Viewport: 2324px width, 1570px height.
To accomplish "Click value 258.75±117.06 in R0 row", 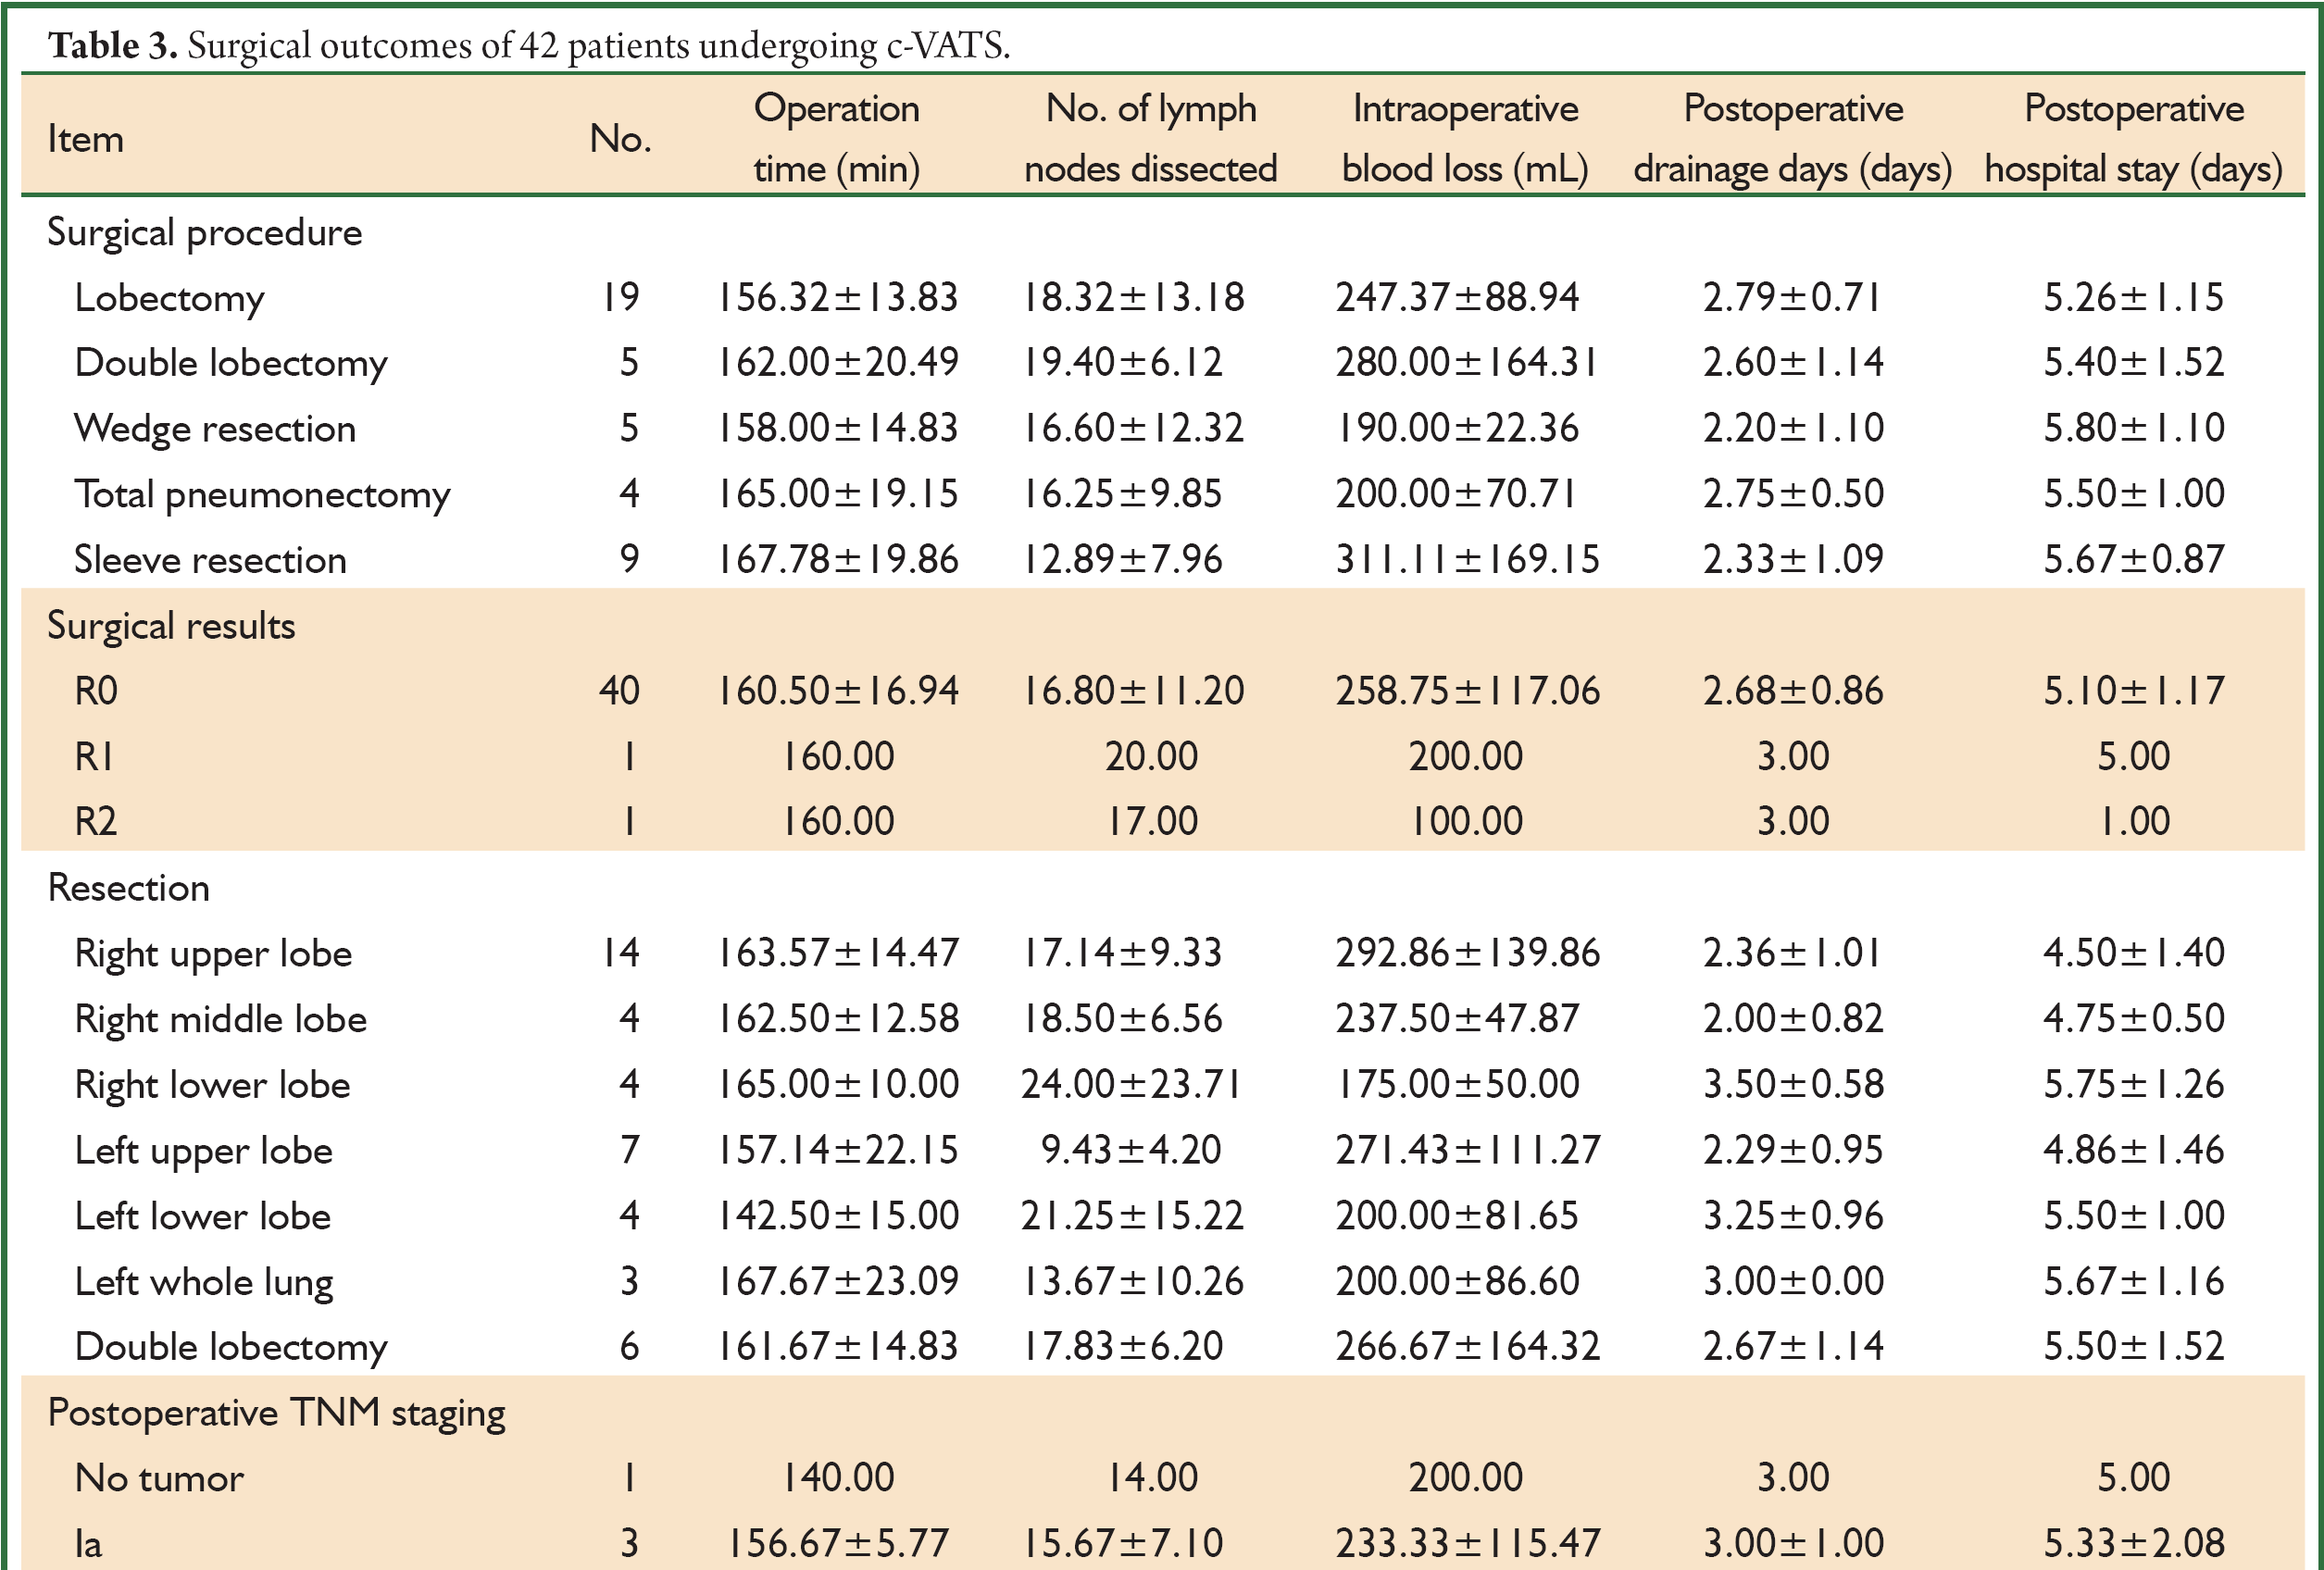I will (1467, 691).
